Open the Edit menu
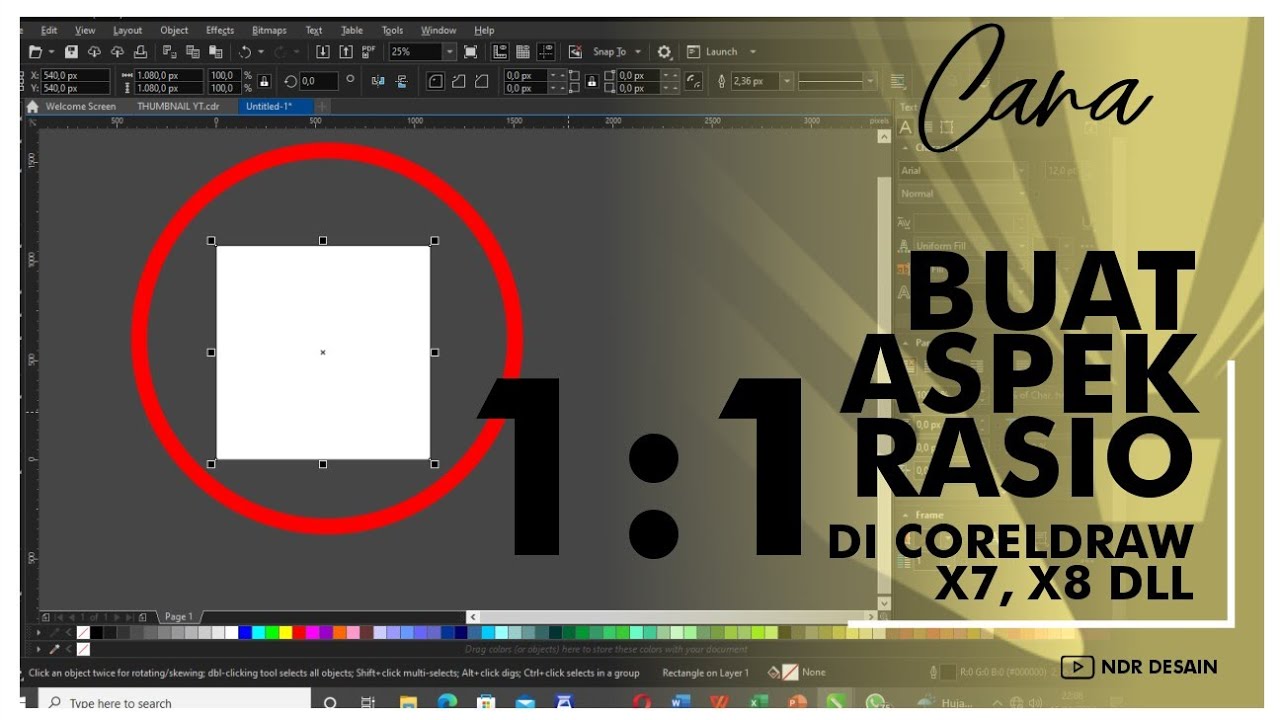This screenshot has height=720, width=1280. (49, 31)
